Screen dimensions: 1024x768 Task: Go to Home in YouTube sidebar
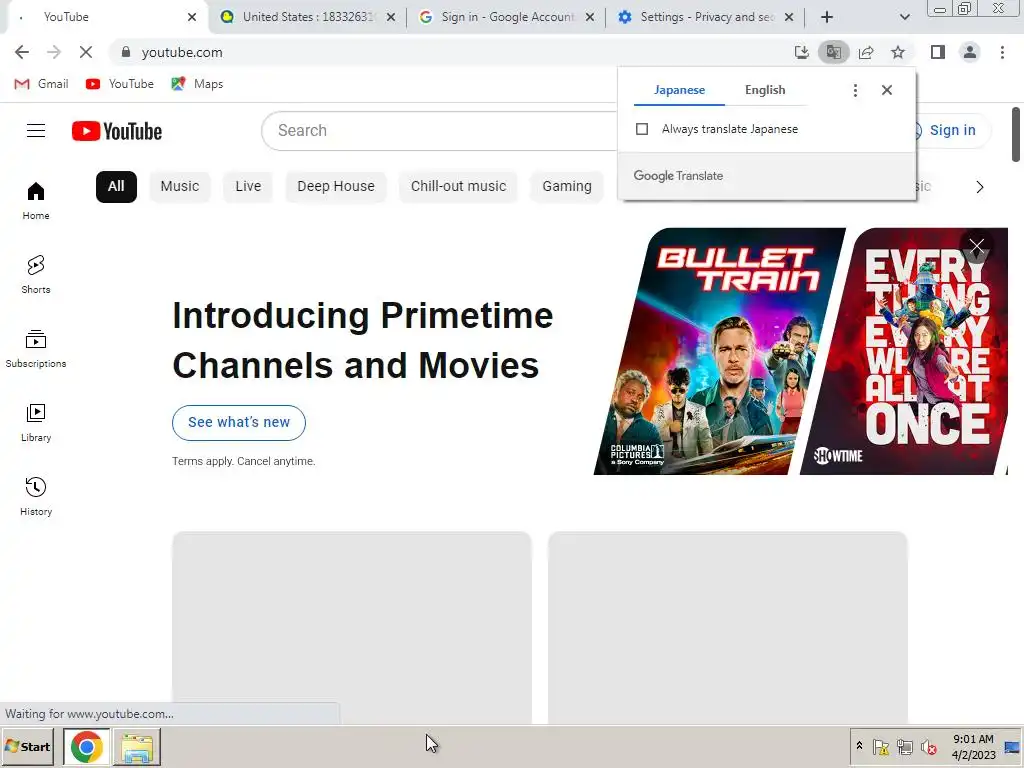click(x=36, y=200)
